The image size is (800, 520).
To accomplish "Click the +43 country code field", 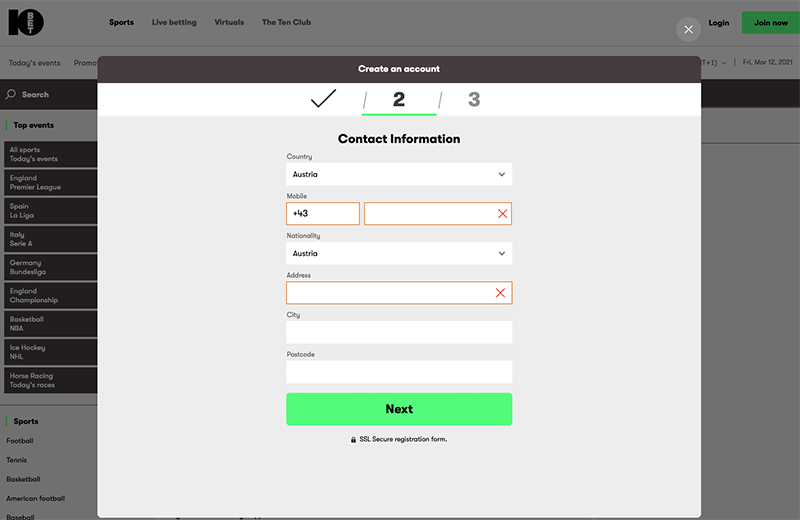I will (322, 214).
